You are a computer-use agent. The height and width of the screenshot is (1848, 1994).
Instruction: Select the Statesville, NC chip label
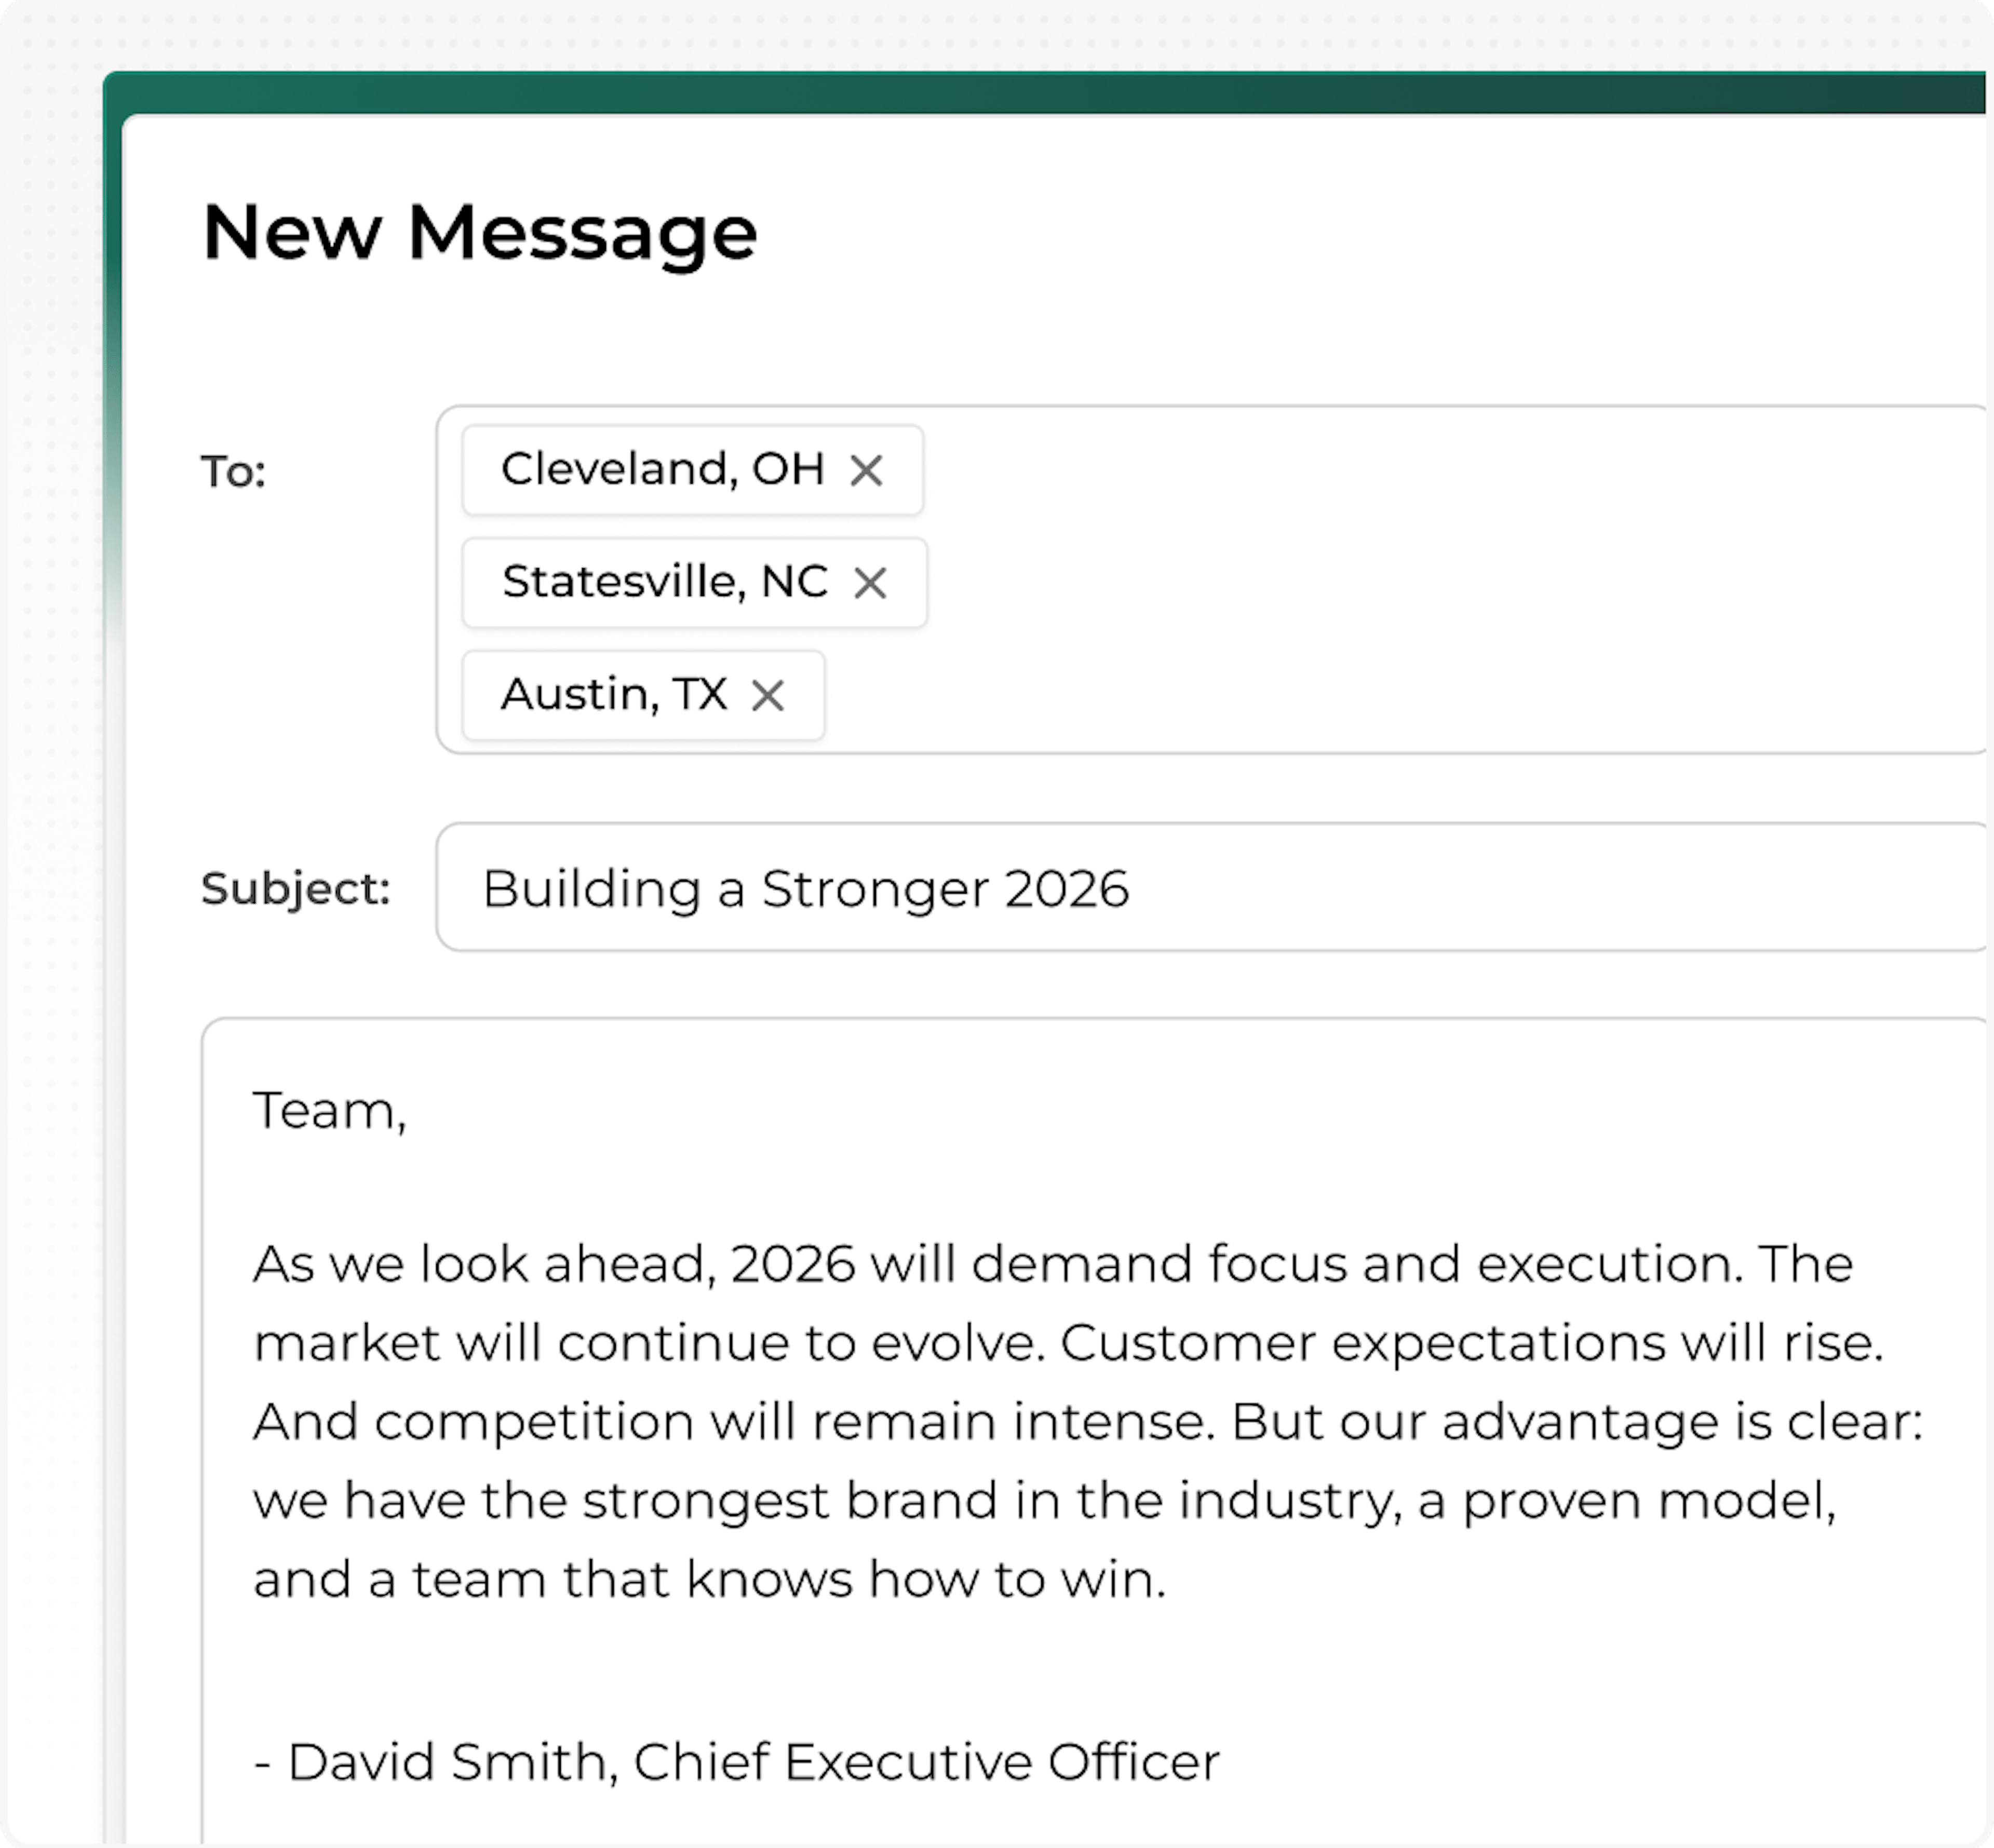(665, 582)
